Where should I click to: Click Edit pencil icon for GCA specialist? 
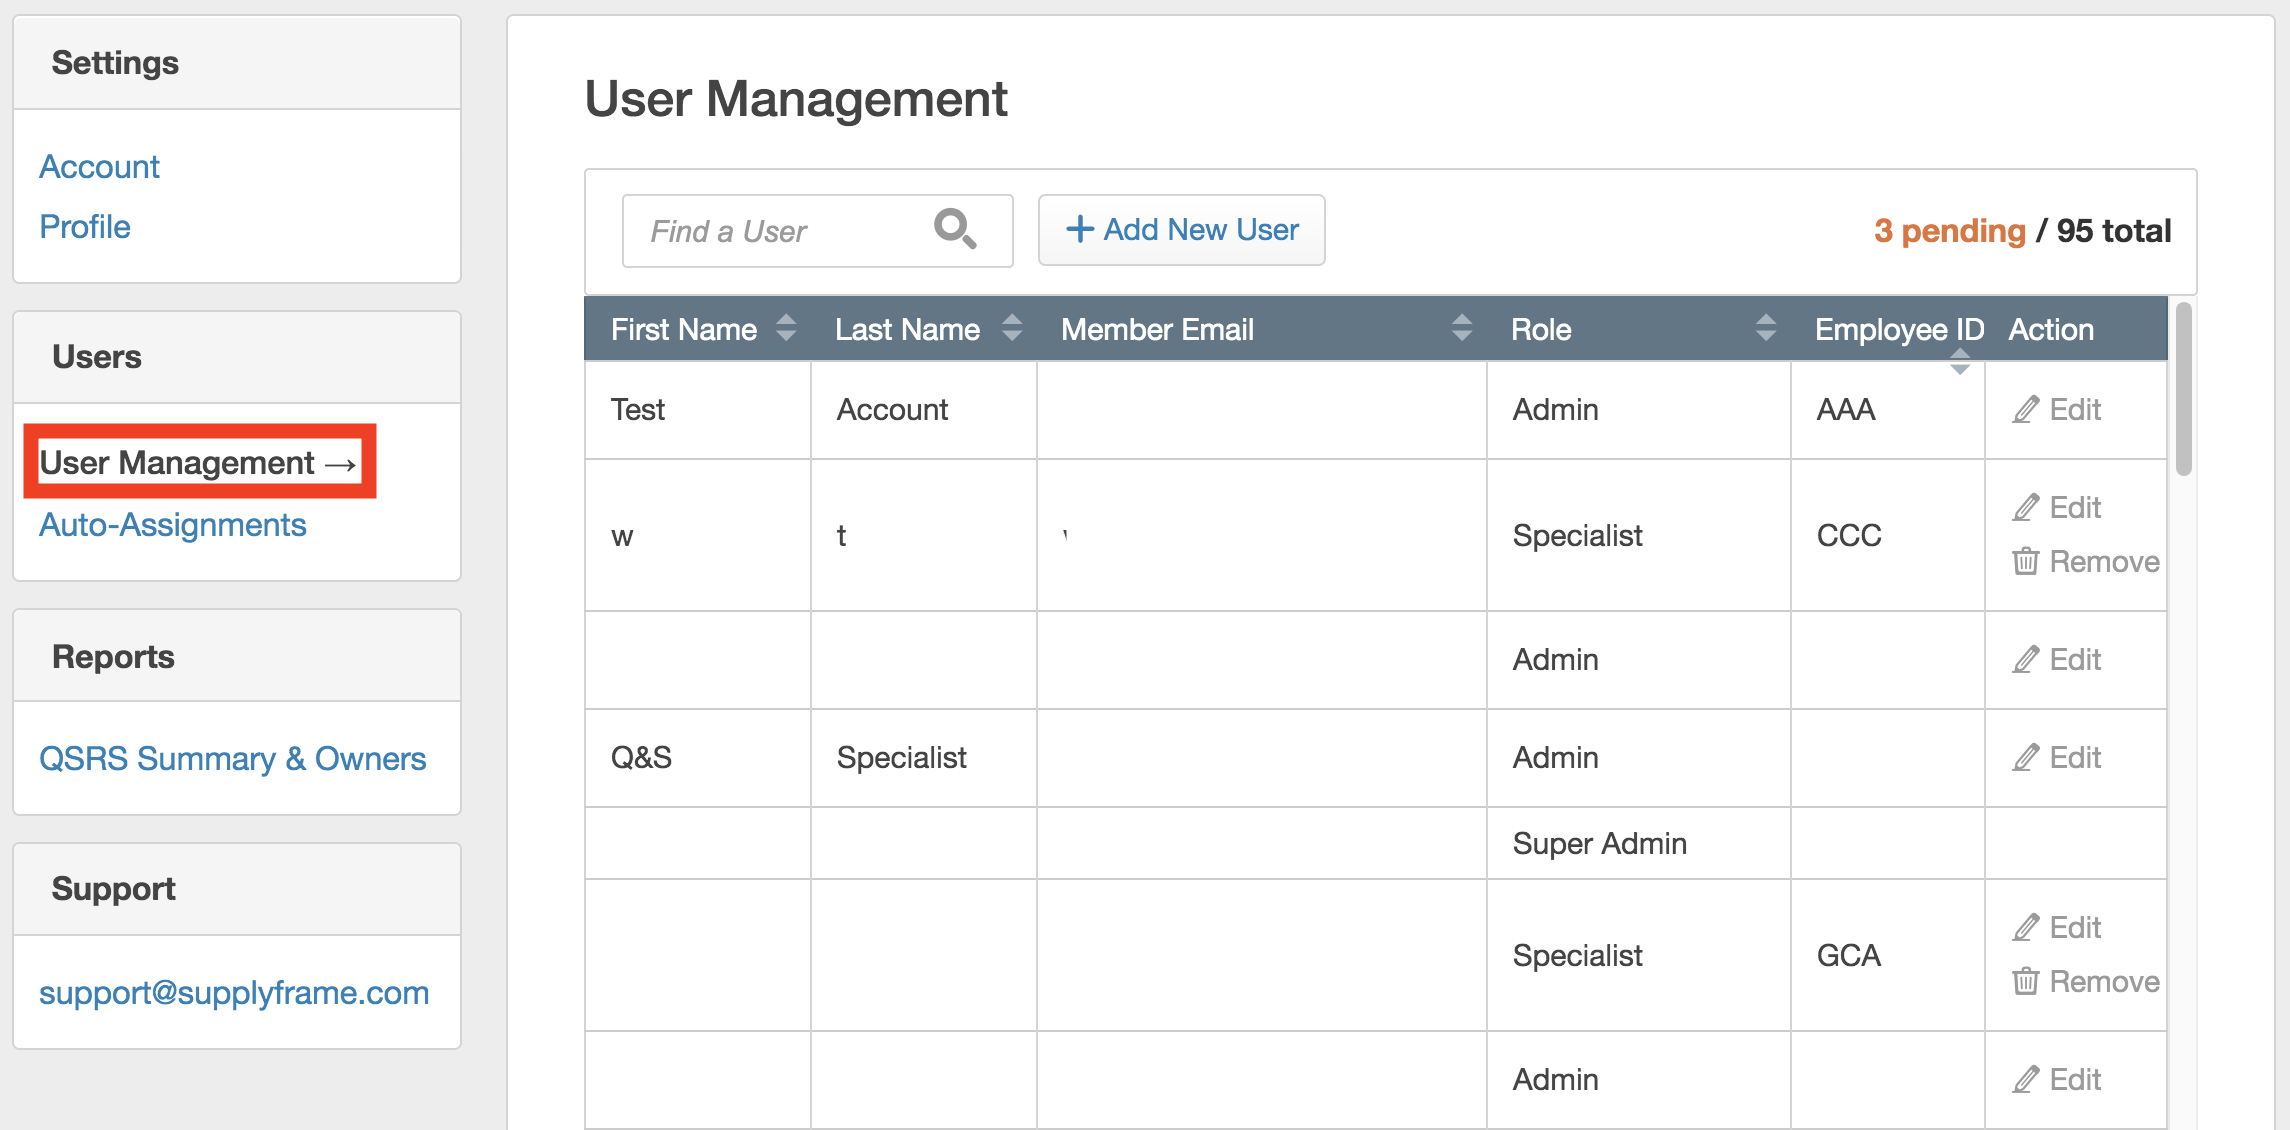pos(2026,928)
